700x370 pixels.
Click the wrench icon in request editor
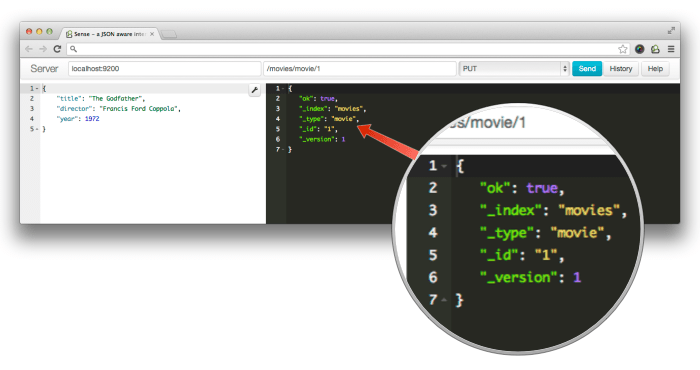(x=254, y=90)
